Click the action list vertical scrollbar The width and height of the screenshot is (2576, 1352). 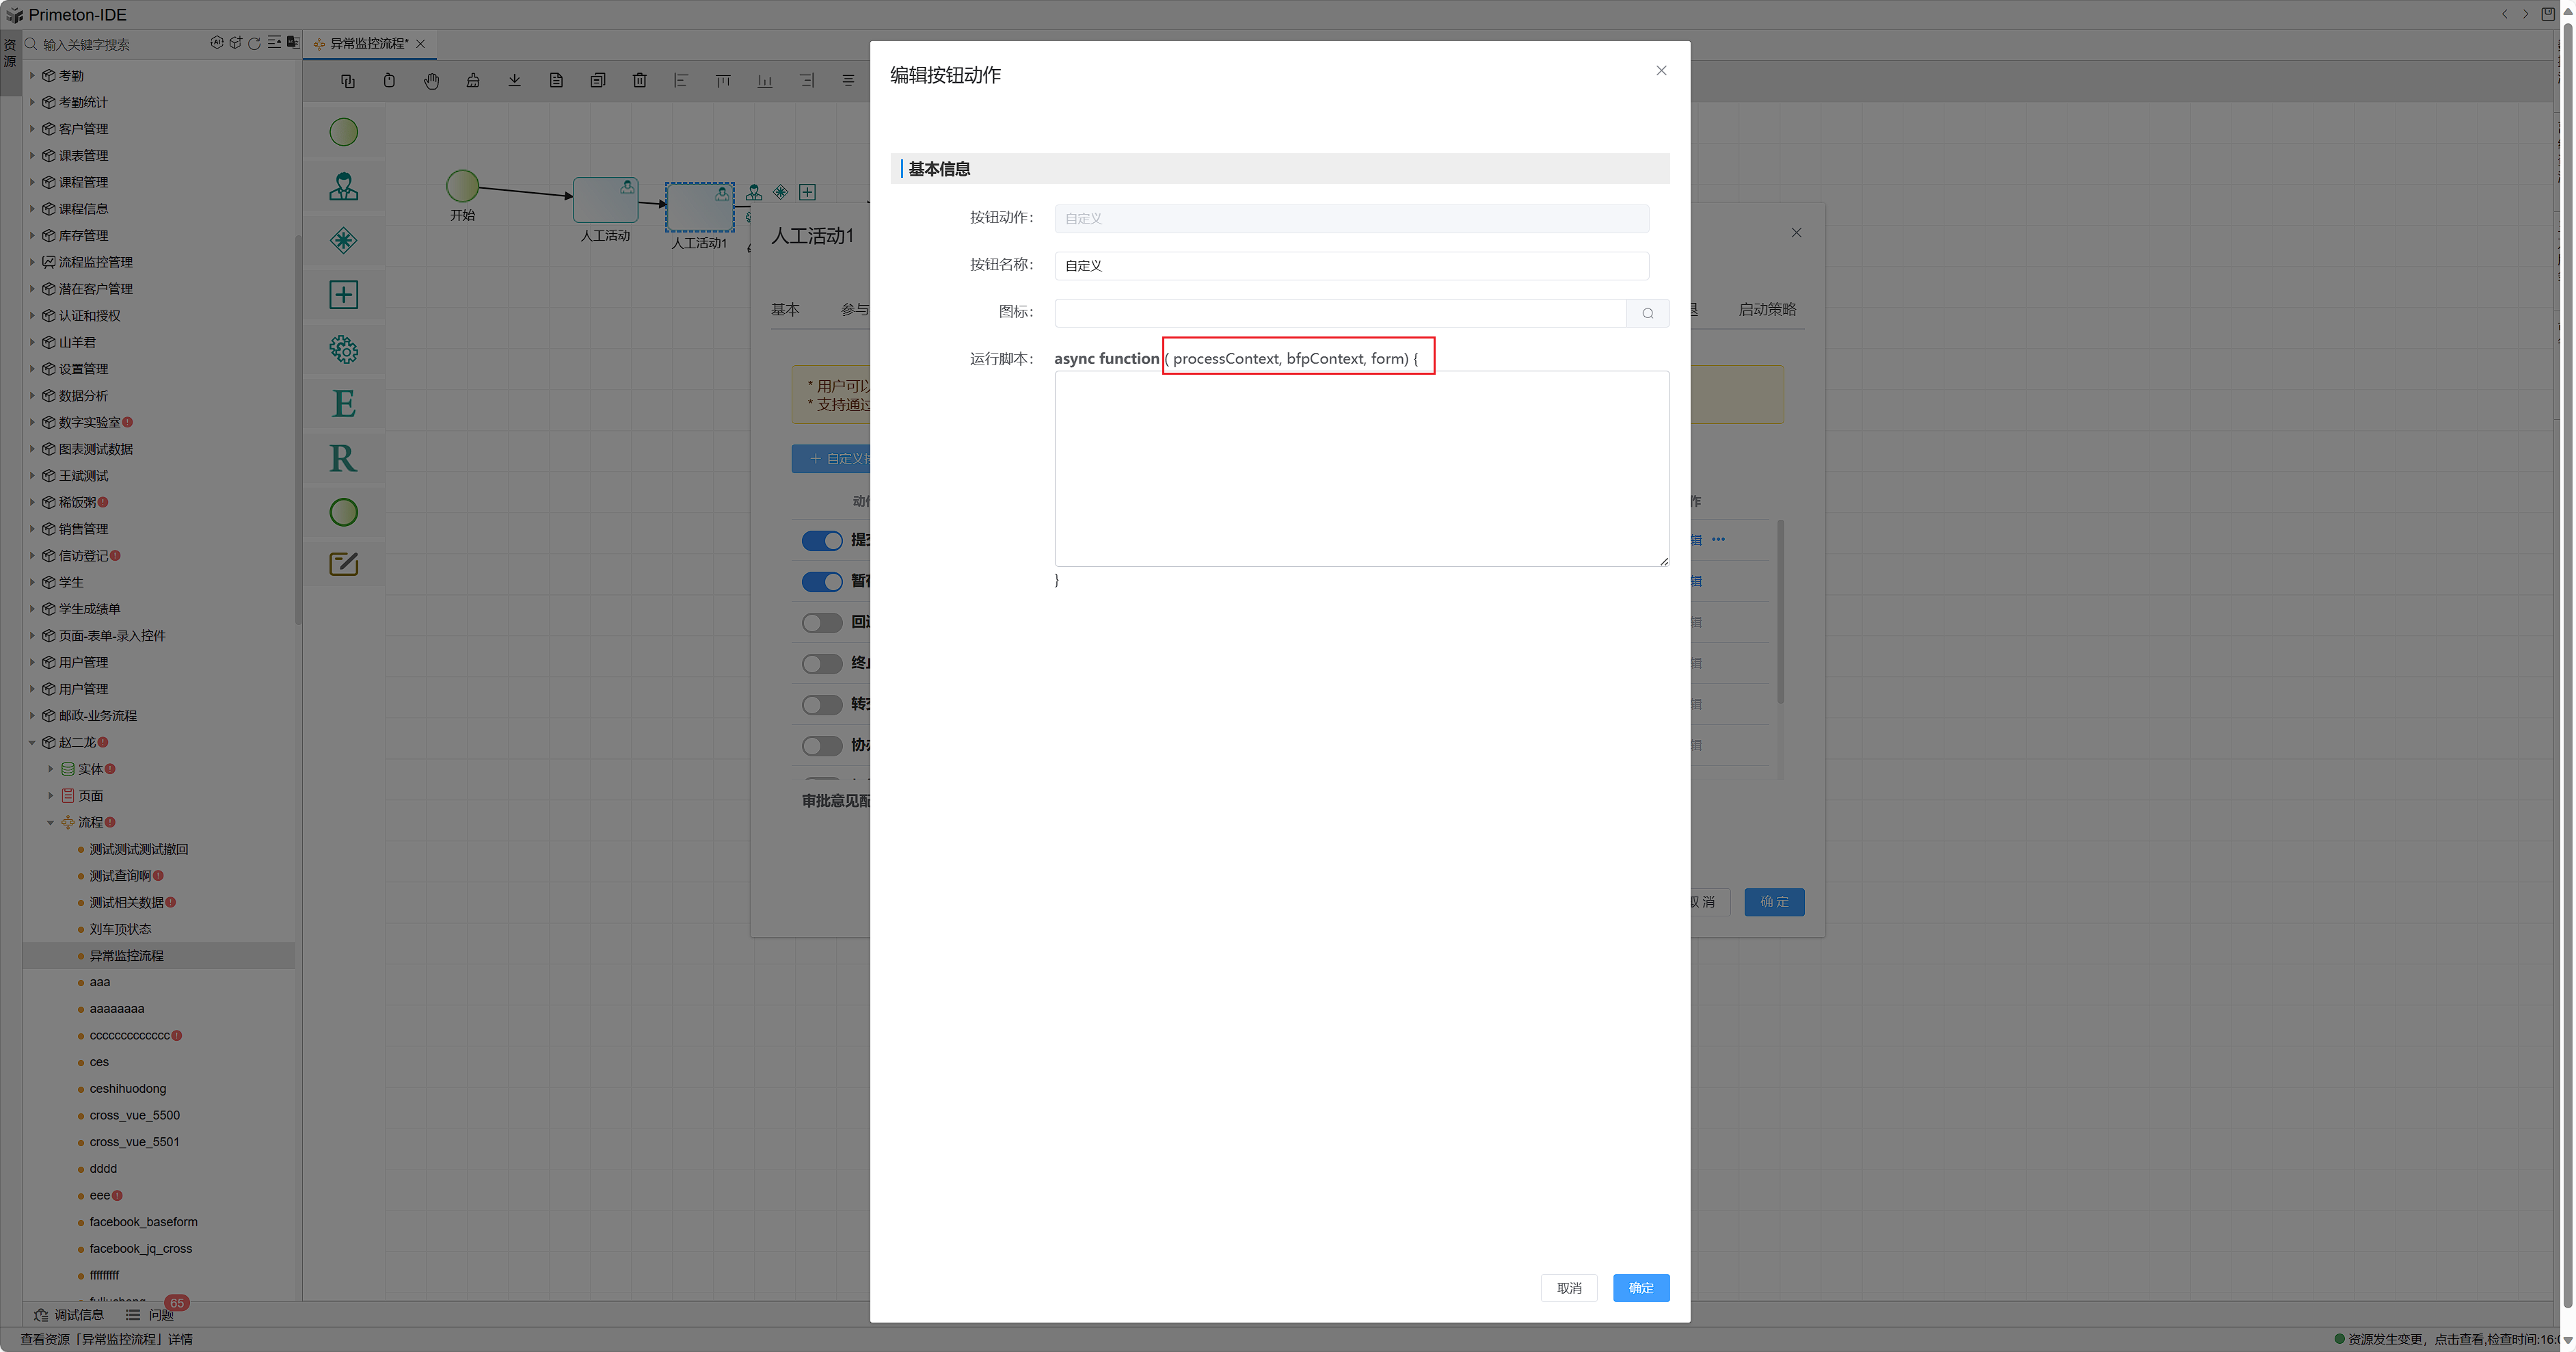pos(1780,612)
